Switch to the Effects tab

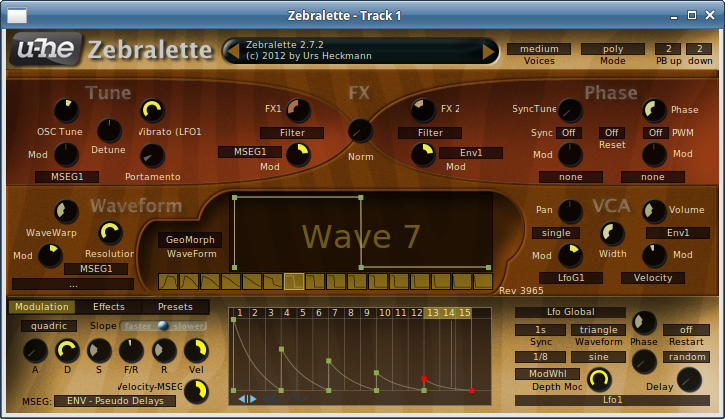pyautogui.click(x=109, y=307)
